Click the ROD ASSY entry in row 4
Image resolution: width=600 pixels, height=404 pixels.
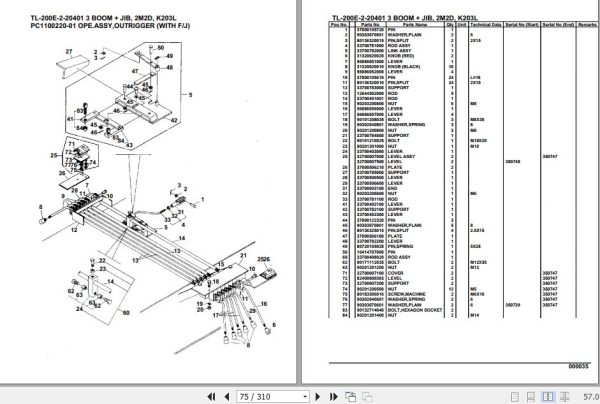tap(399, 46)
